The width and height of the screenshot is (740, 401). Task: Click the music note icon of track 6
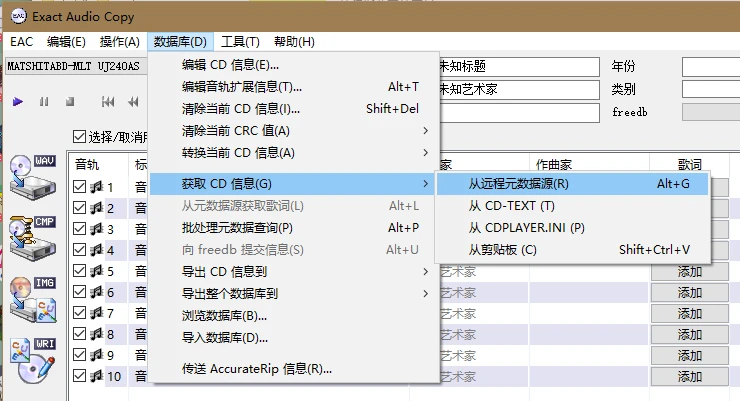click(x=97, y=292)
